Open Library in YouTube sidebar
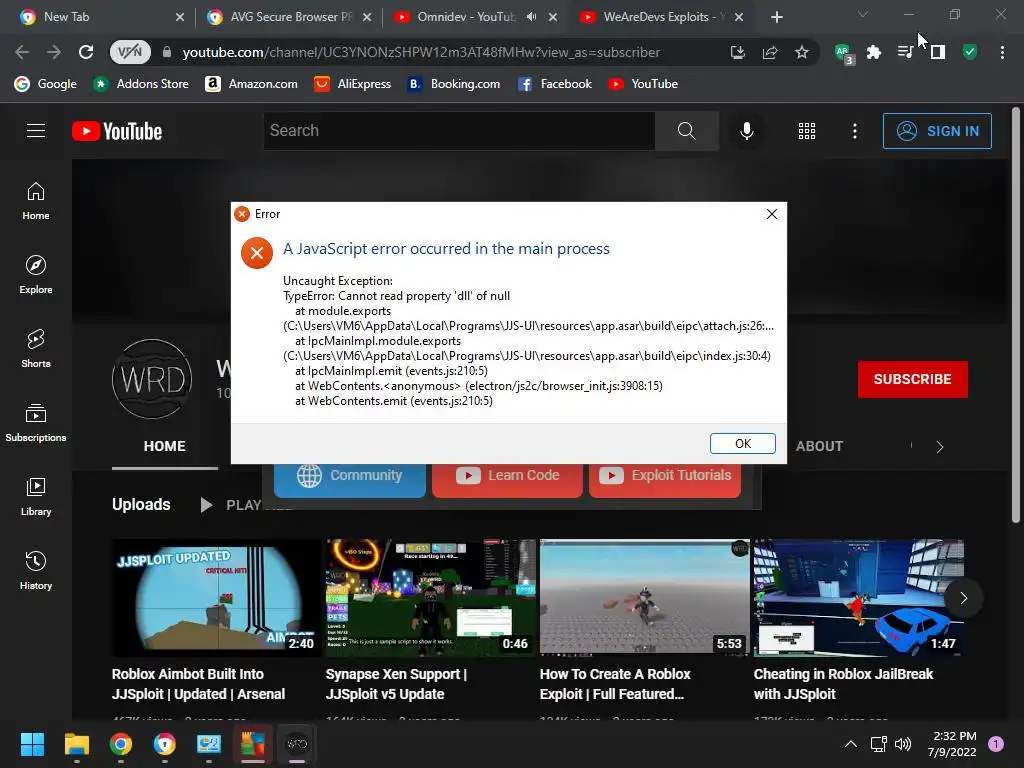The width and height of the screenshot is (1024, 768). click(x=36, y=497)
